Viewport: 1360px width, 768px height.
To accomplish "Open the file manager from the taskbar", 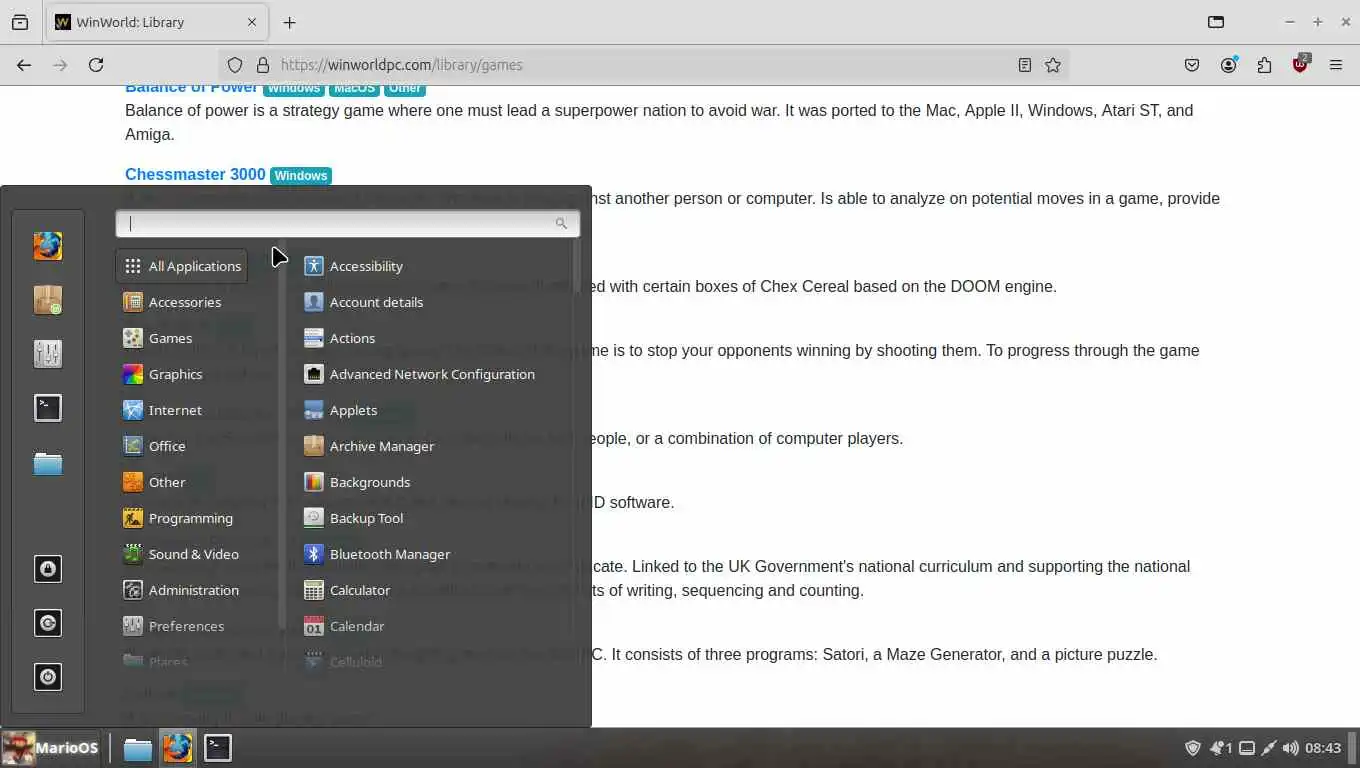I will pos(137,747).
